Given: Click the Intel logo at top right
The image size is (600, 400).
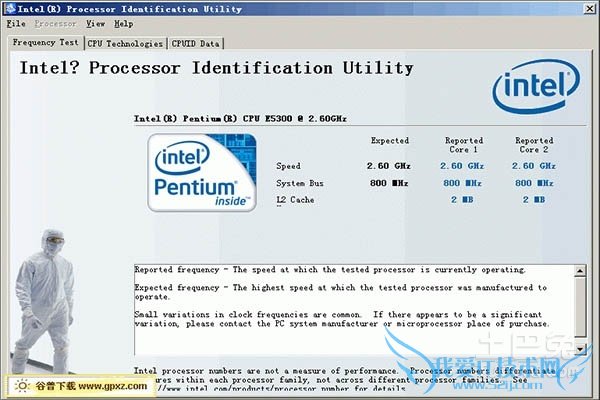Looking at the screenshot, I should tap(536, 87).
